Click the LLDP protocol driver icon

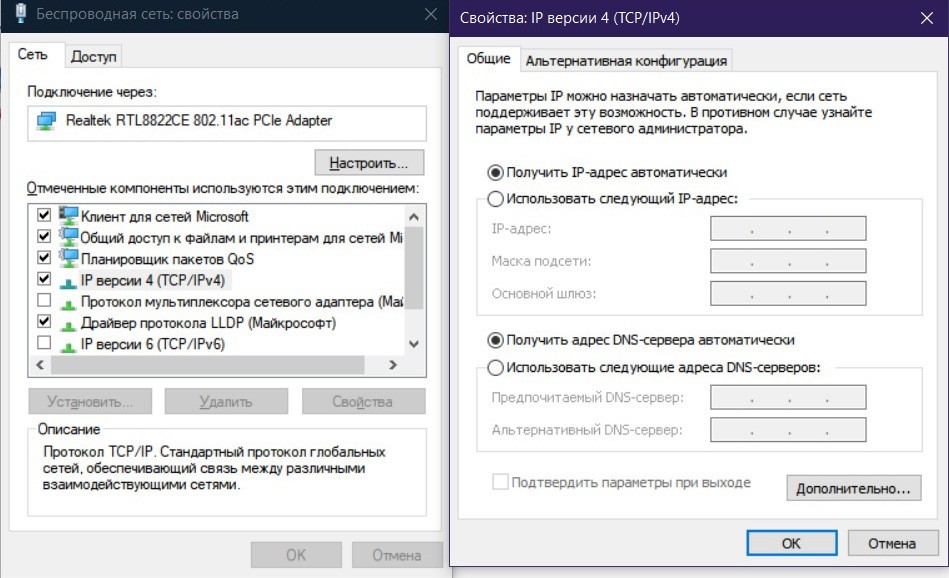click(69, 323)
